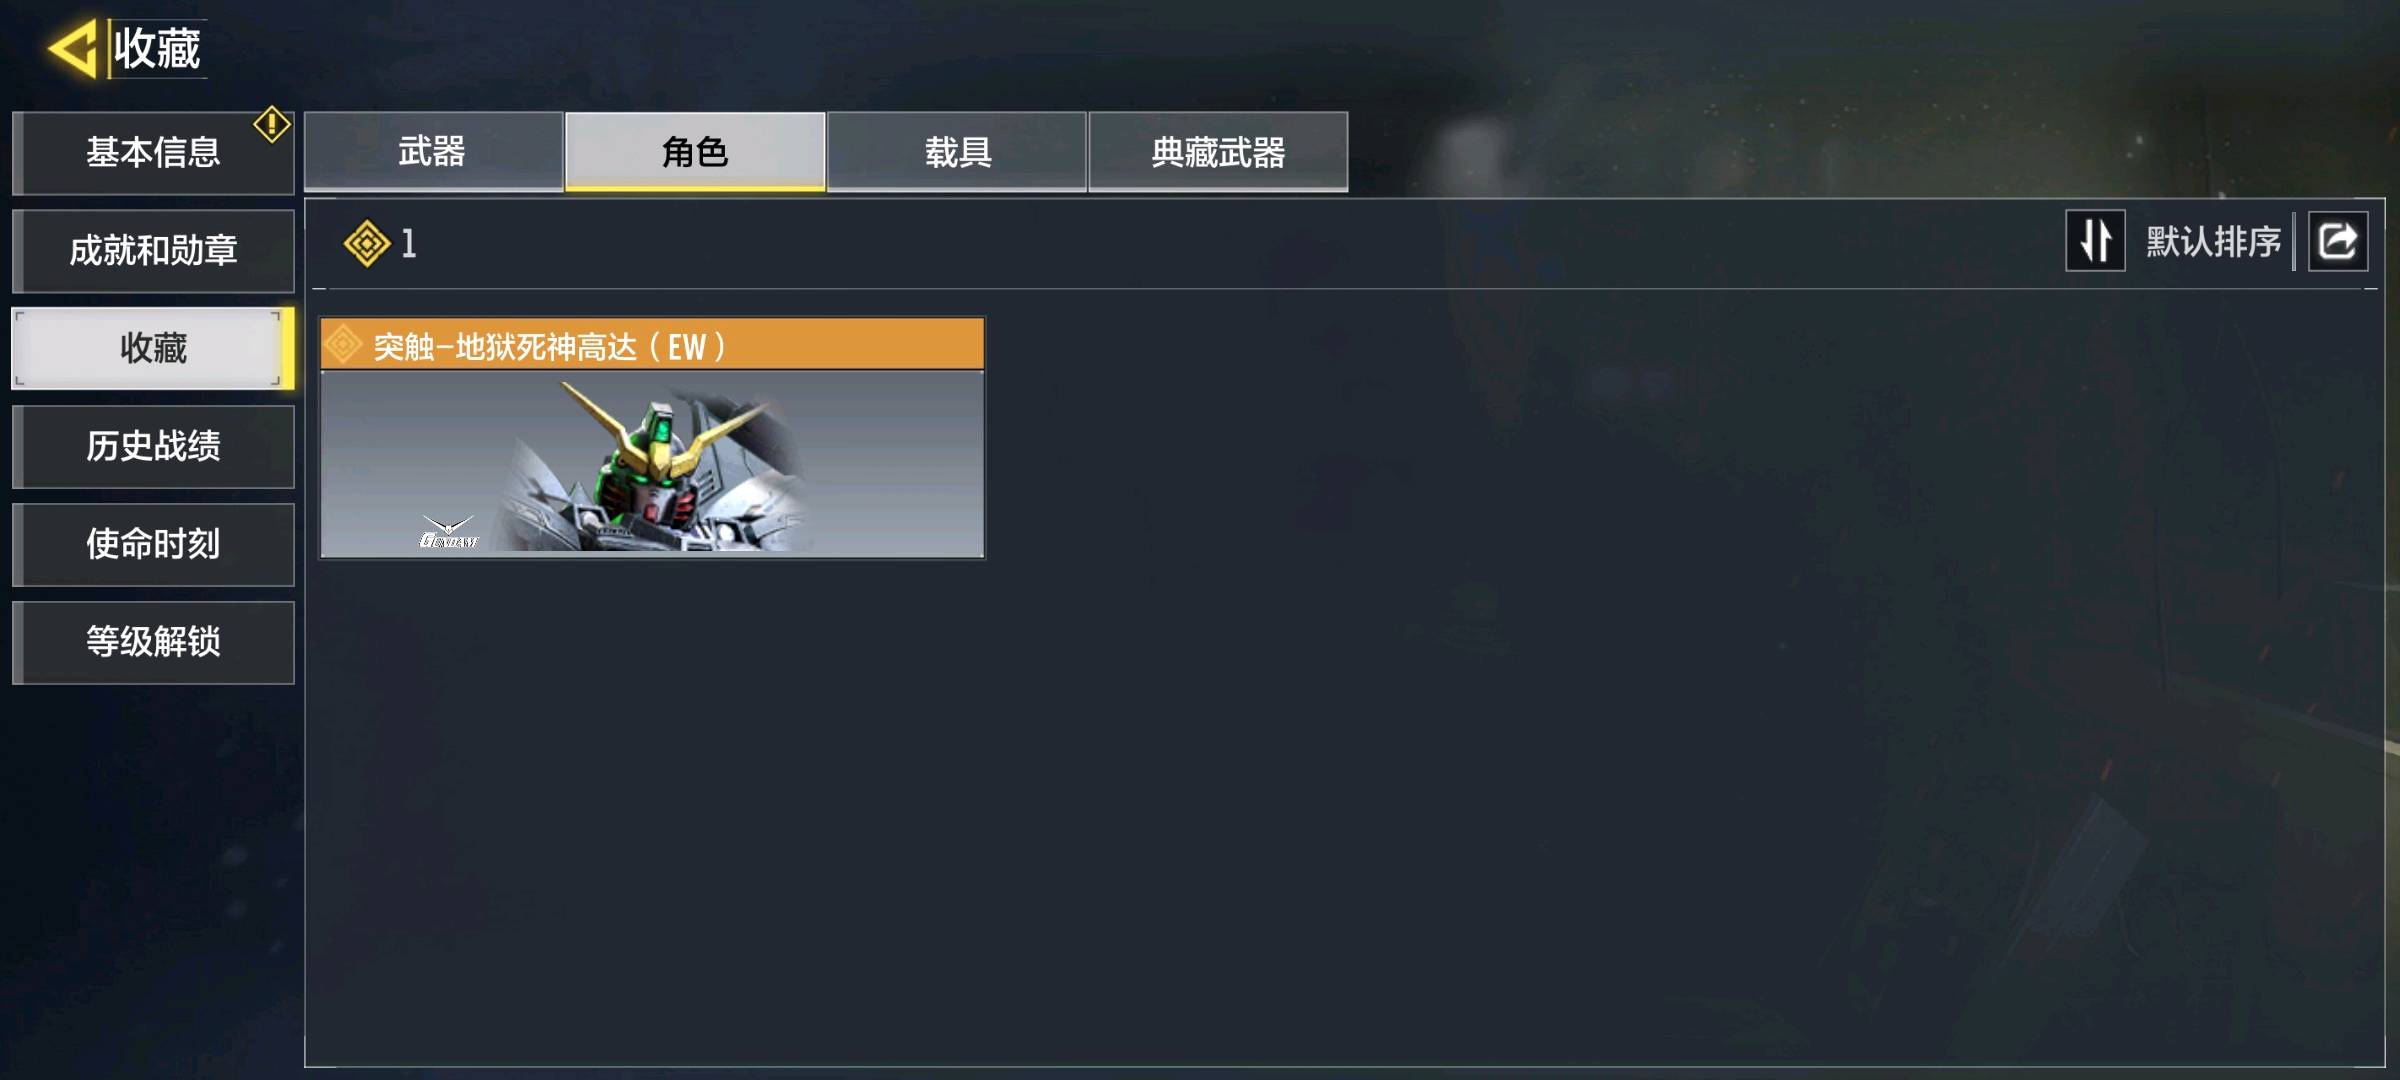Select the 角色 tab
2400x1080 pixels.
pyautogui.click(x=695, y=151)
